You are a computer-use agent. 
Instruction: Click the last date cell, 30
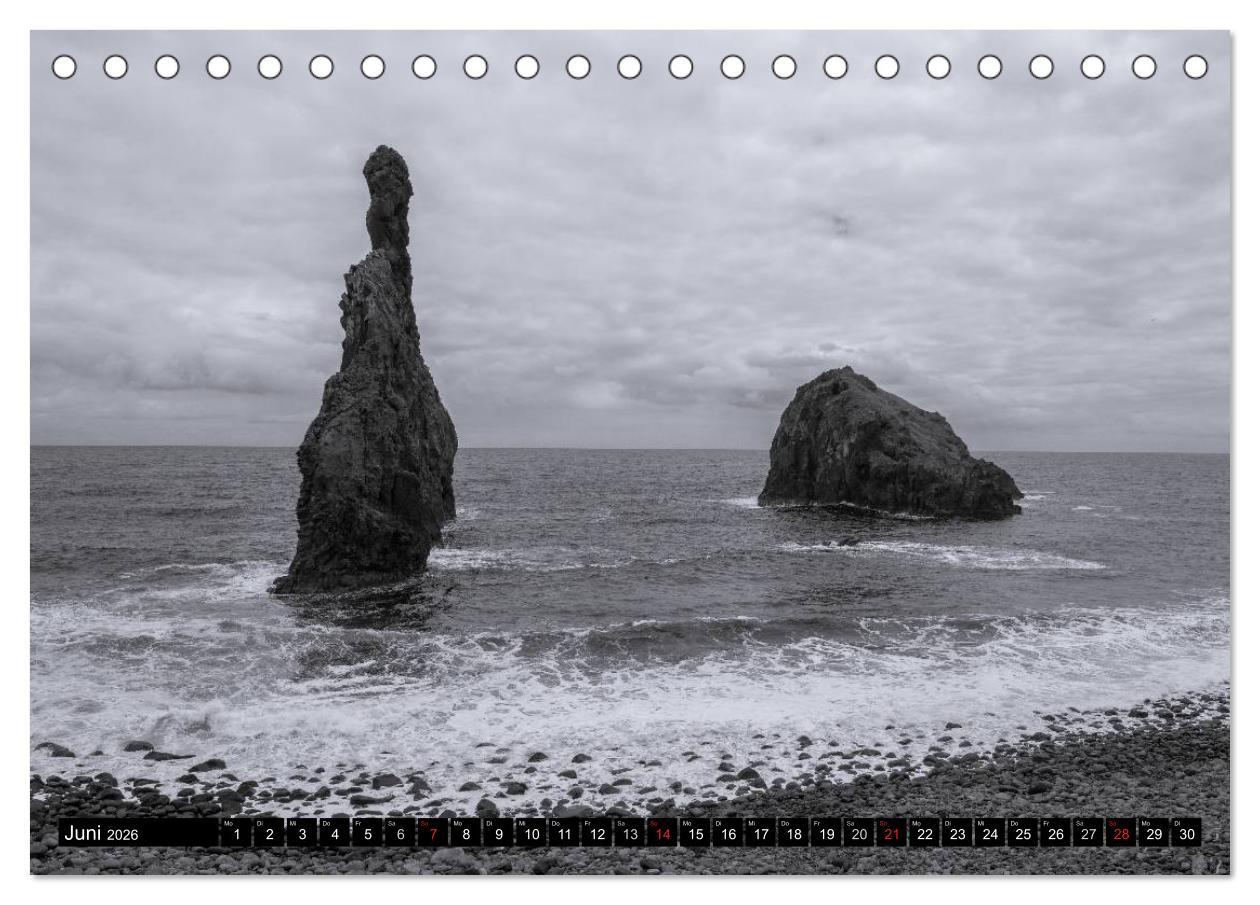pos(1186,833)
